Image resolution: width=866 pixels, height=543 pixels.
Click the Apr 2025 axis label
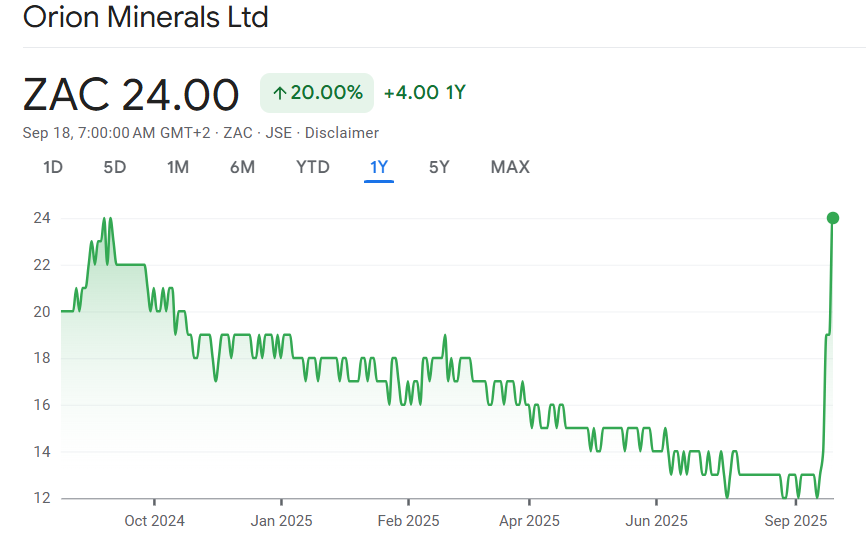click(530, 521)
